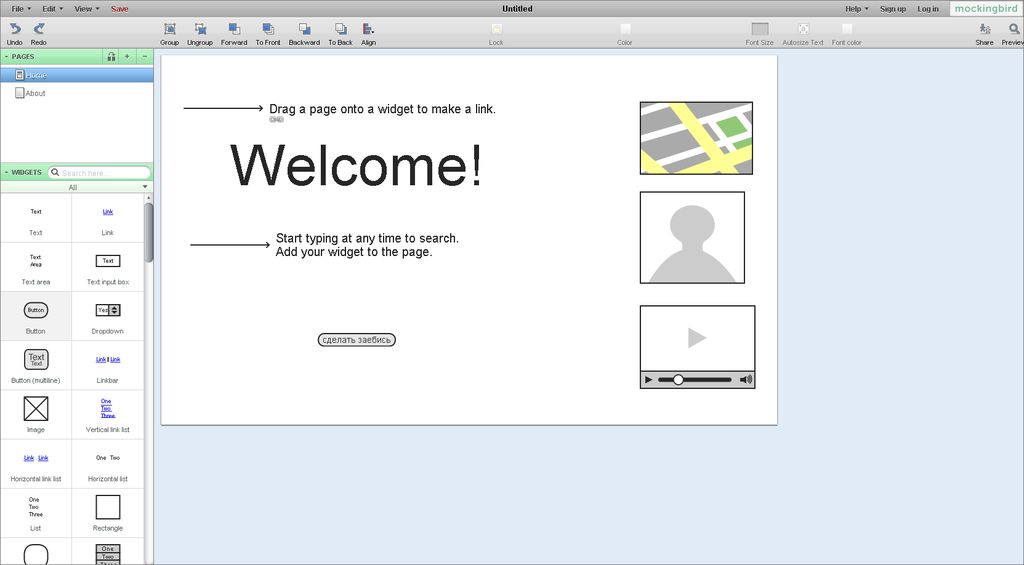Viewport: 1024px width, 565px height.
Task: Collapse the WIDGETS panel
Action: click(7, 172)
